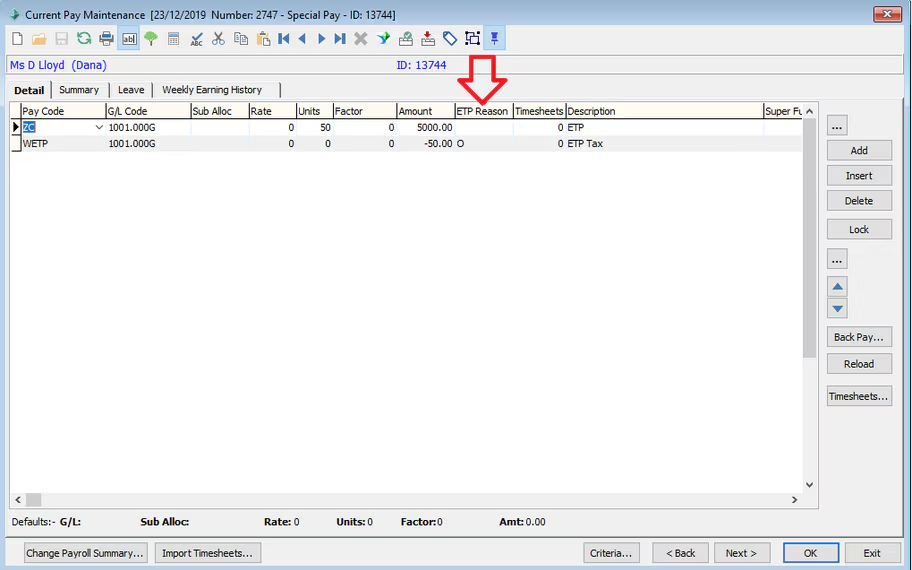This screenshot has width=912, height=570.
Task: Click the resize frame toolbar icon
Action: pos(472,39)
